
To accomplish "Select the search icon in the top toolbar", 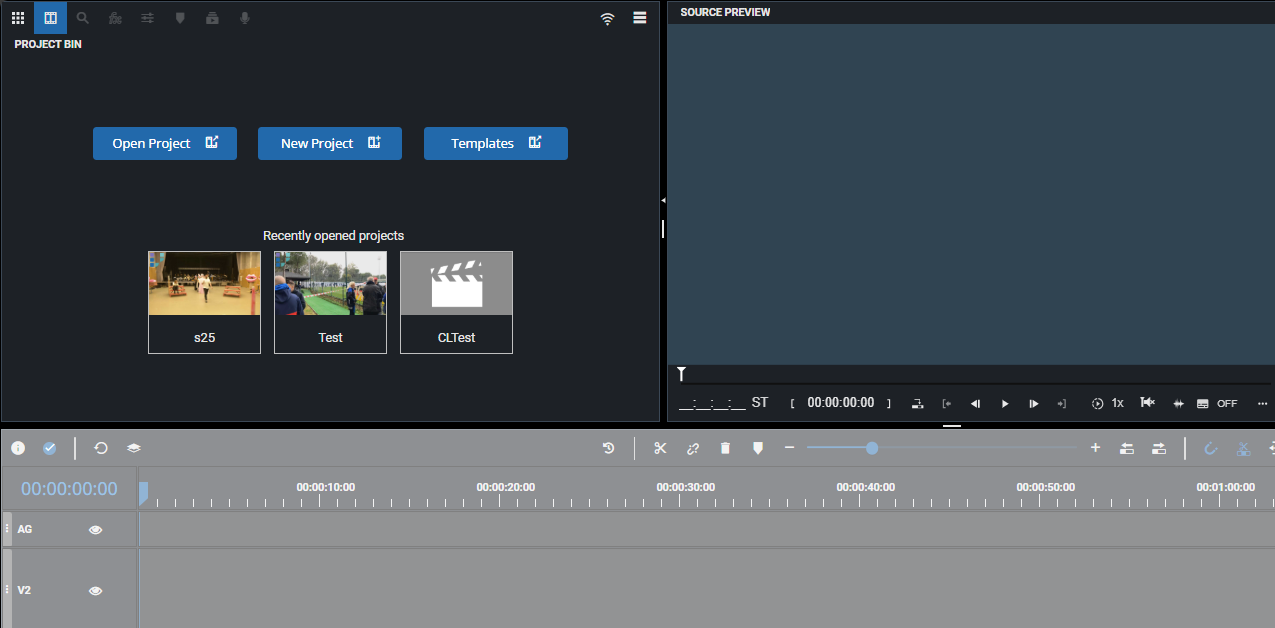I will [x=82, y=17].
